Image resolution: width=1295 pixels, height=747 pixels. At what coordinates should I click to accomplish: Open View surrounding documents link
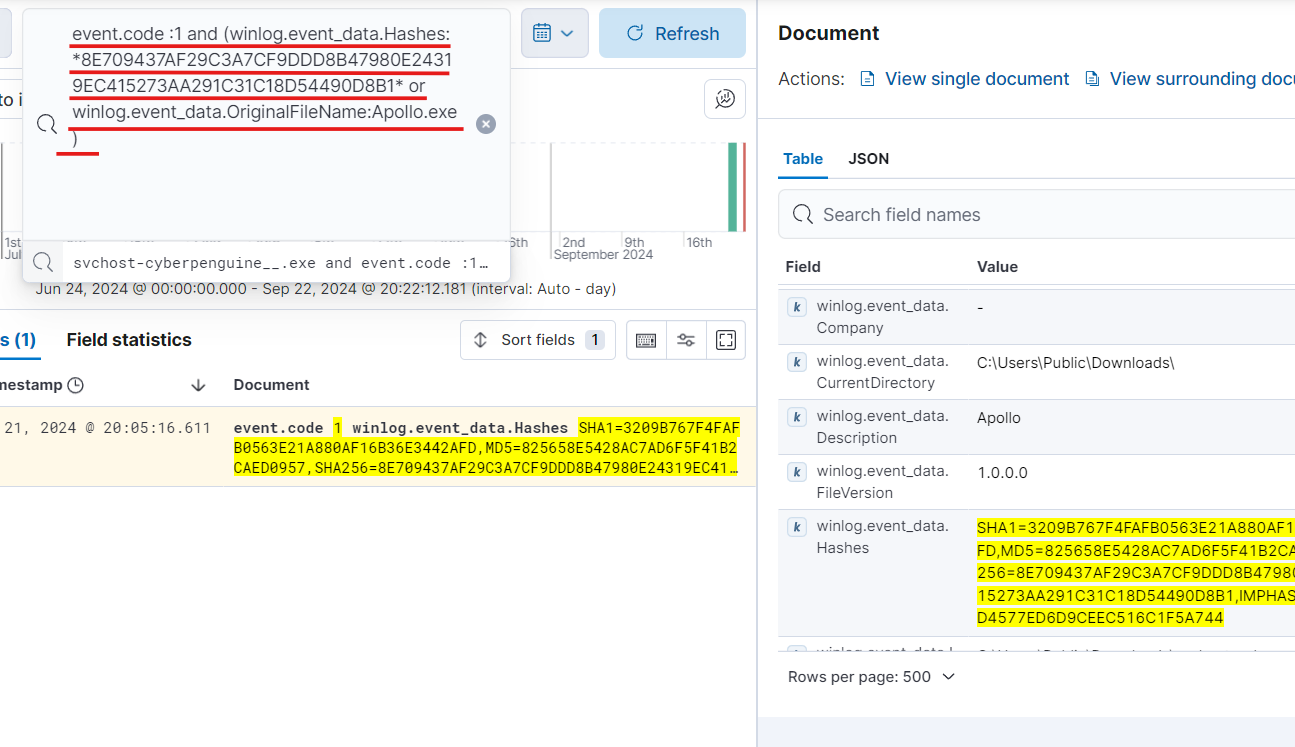tap(1190, 78)
